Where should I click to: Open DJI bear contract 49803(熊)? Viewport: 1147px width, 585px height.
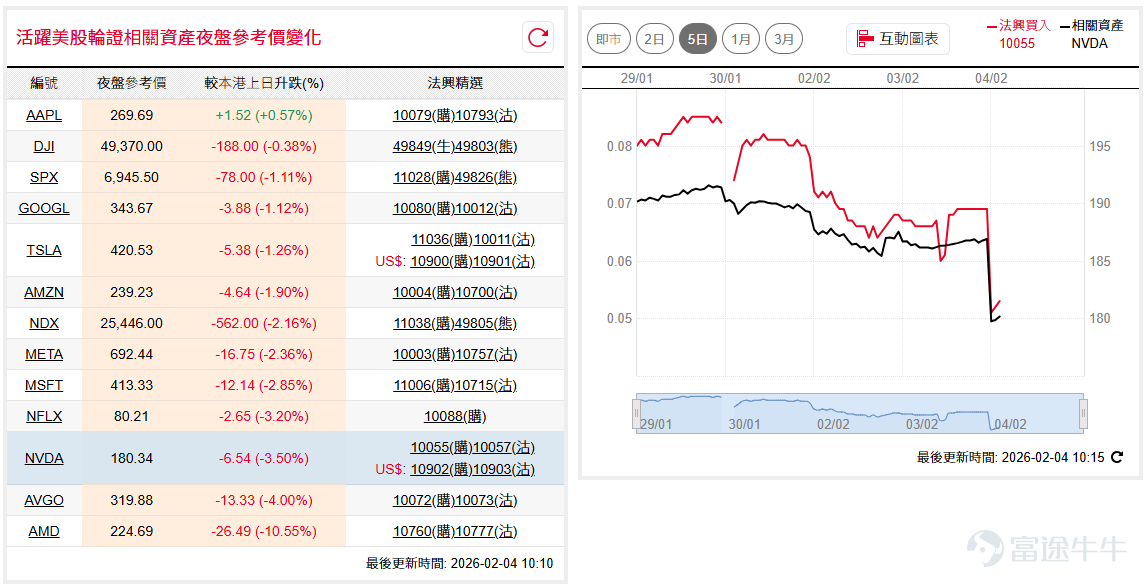pyautogui.click(x=486, y=146)
